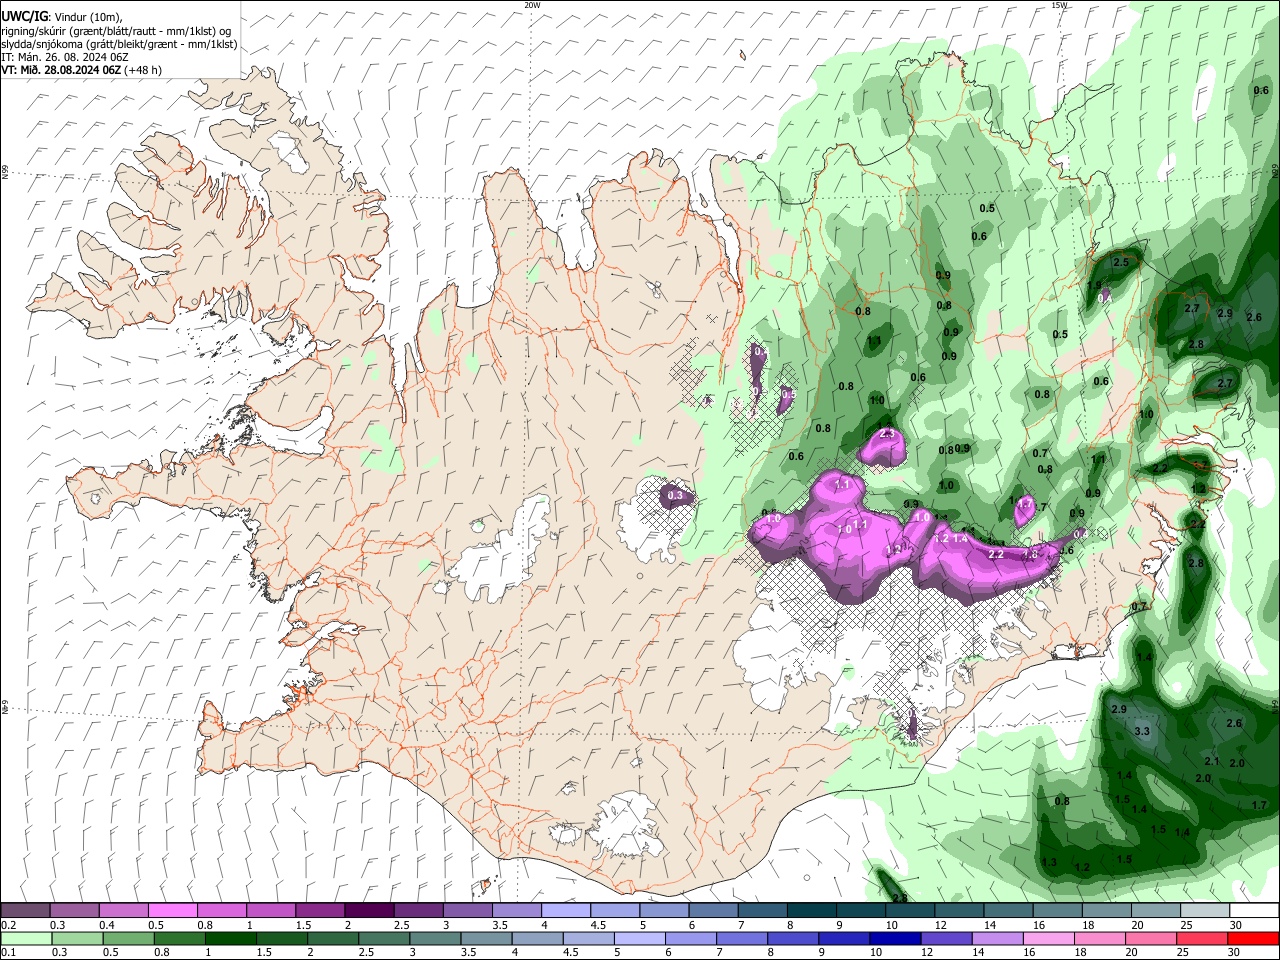Click the 2.5 precipitation value on map

[x=1121, y=262]
